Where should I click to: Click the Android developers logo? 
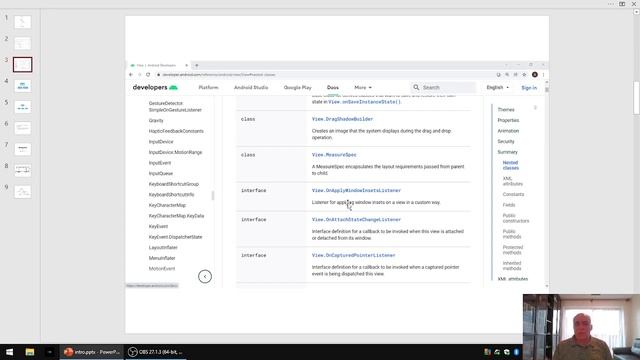[x=155, y=87]
